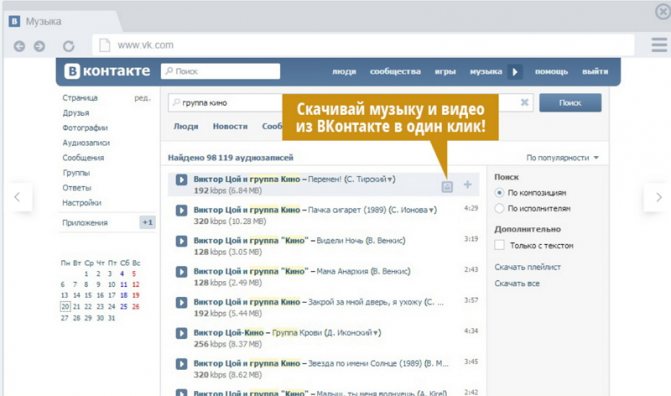671x396 pixels.
Task: Open Настройки in the left sidebar
Action: [x=82, y=203]
